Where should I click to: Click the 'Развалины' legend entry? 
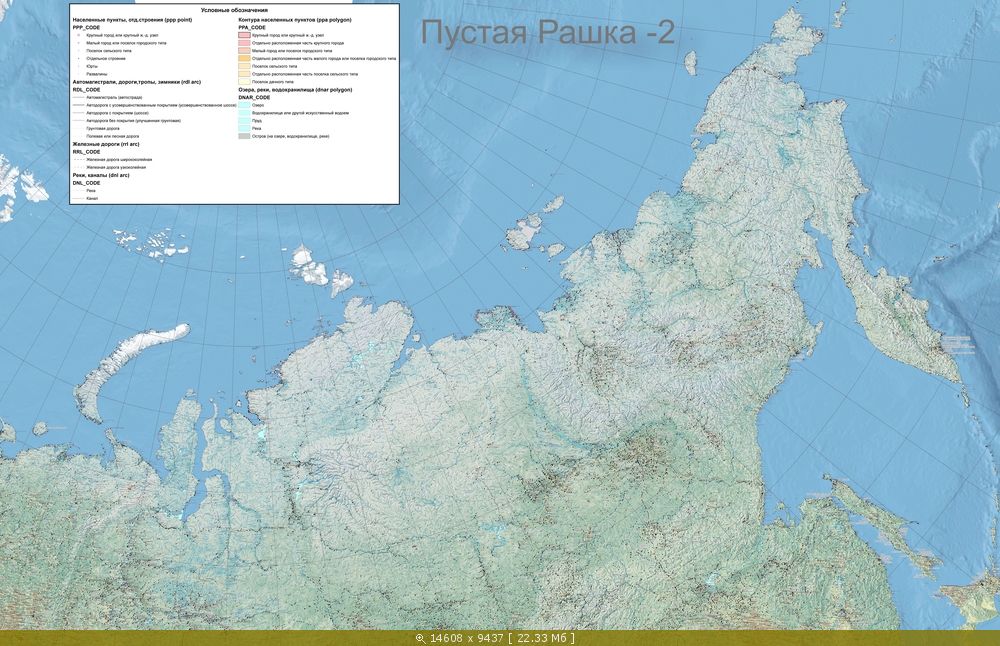click(97, 74)
